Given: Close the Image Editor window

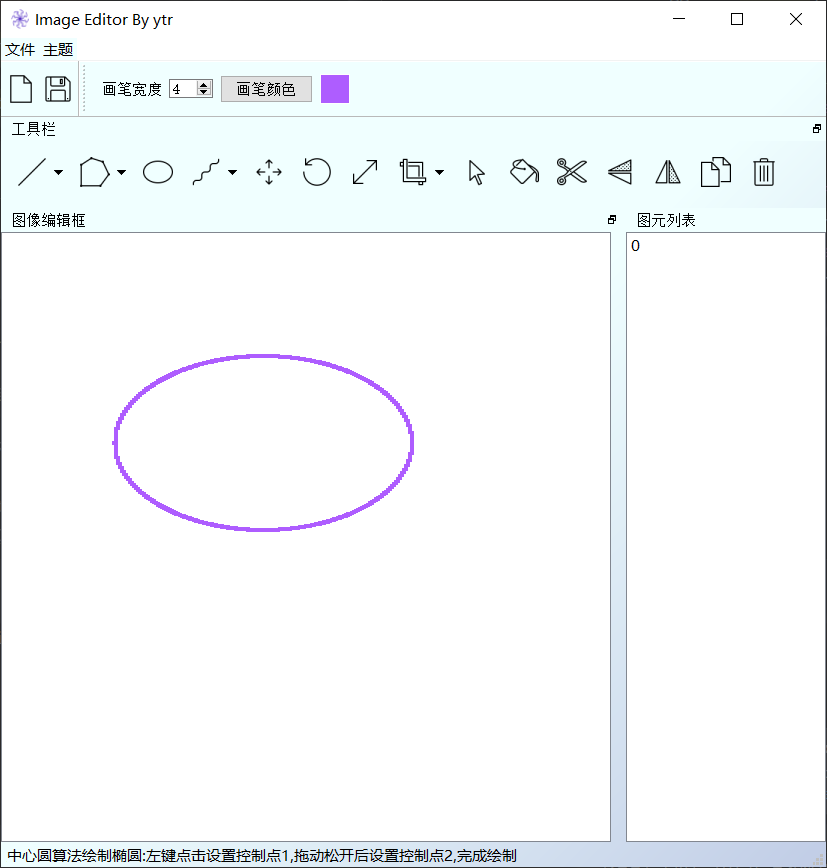Looking at the screenshot, I should 796,19.
